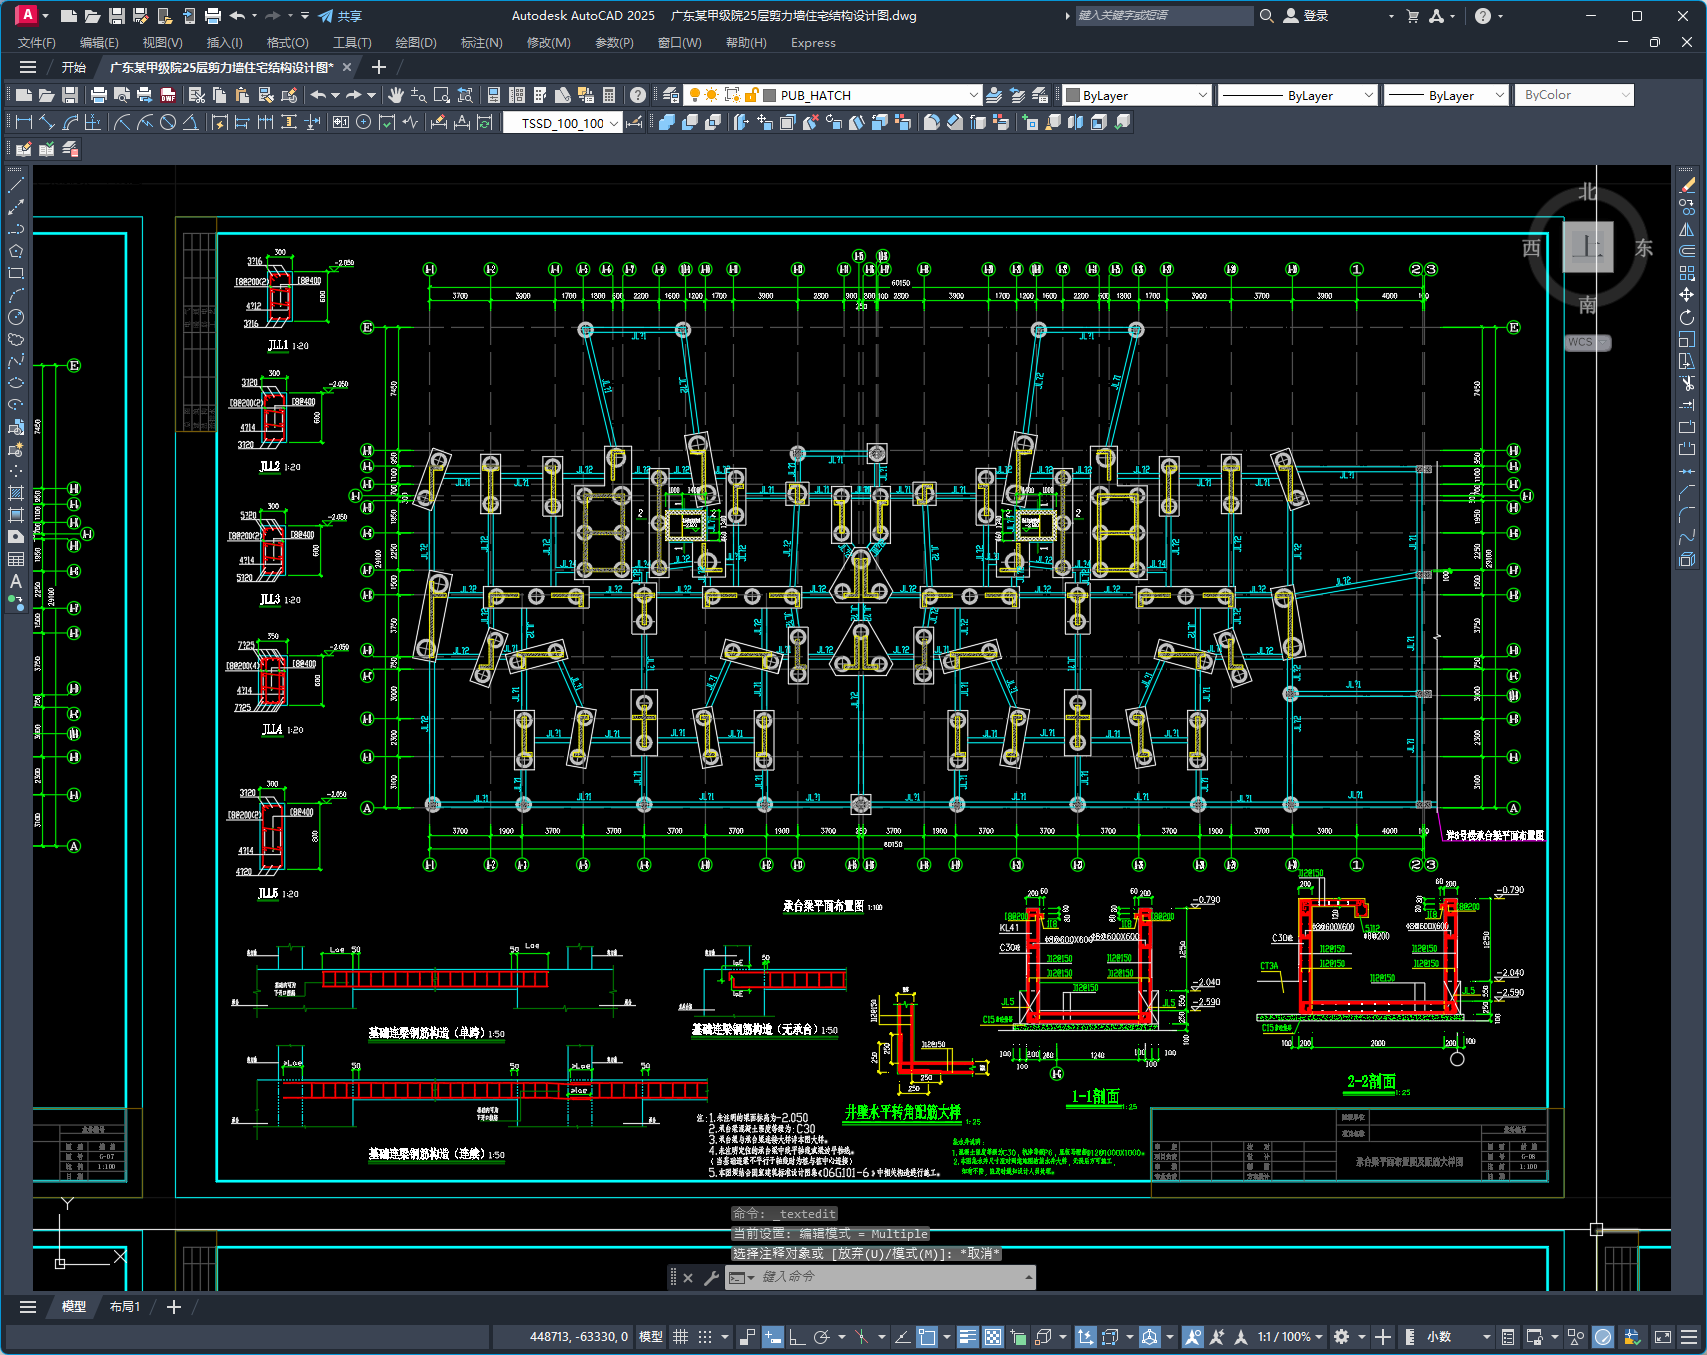
Task: Select the Rotate tool
Action: pyautogui.click(x=1687, y=317)
